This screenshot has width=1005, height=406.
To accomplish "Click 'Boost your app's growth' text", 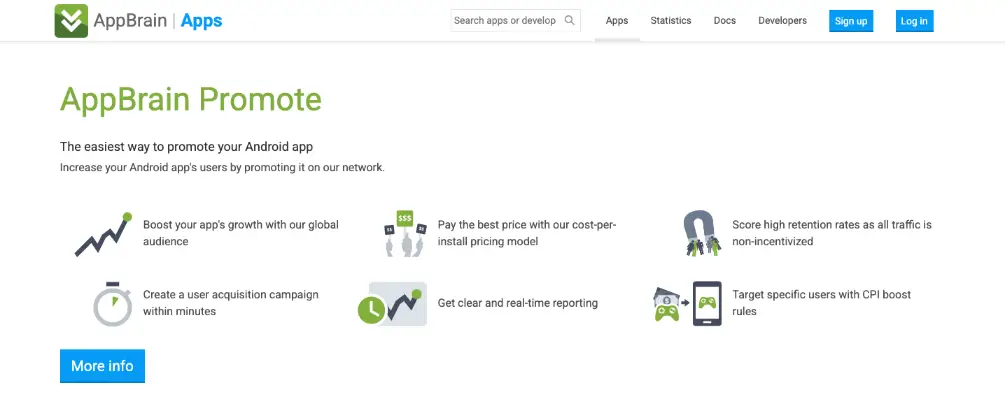I will point(240,233).
